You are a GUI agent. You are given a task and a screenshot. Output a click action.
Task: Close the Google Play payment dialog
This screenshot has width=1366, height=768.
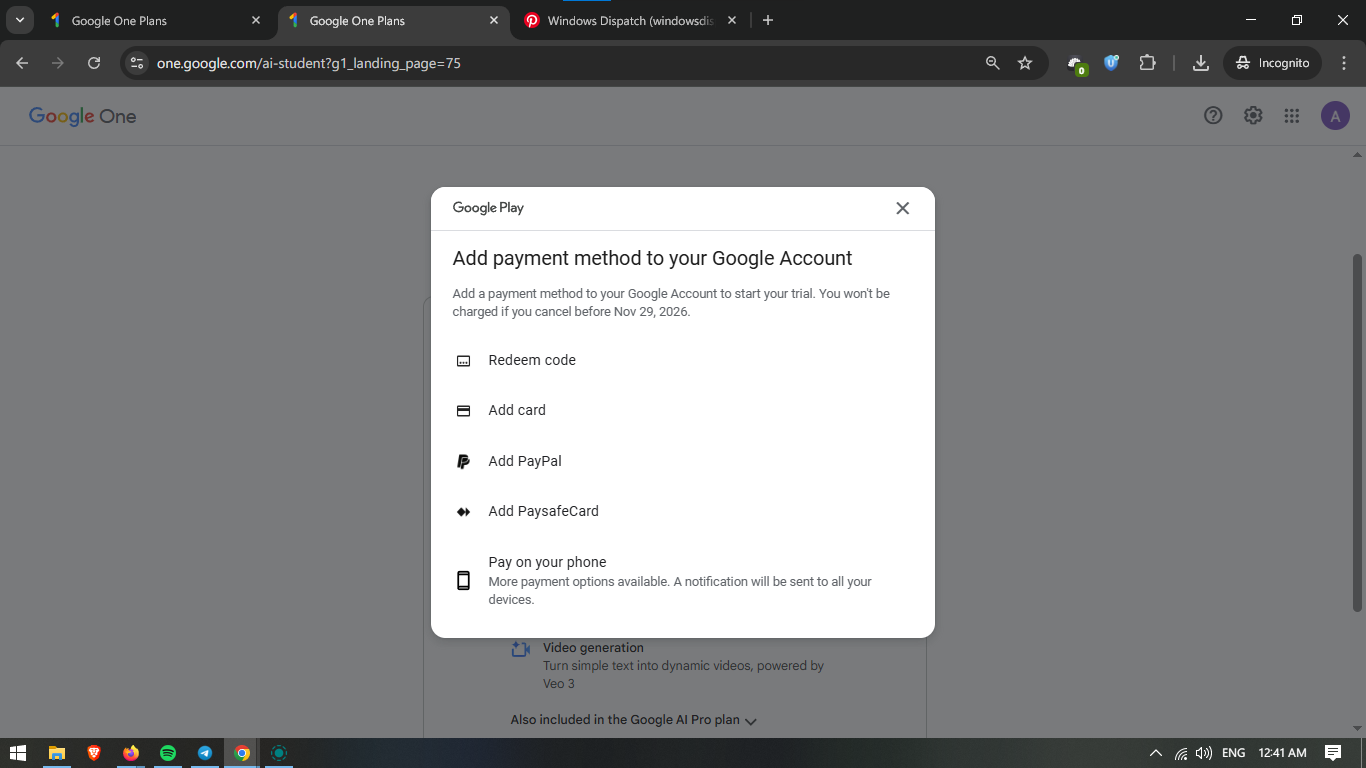pos(902,208)
